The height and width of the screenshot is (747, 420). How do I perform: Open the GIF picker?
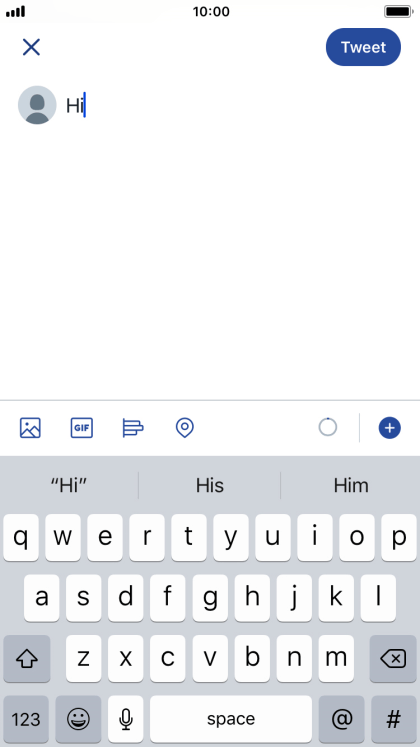(81, 427)
